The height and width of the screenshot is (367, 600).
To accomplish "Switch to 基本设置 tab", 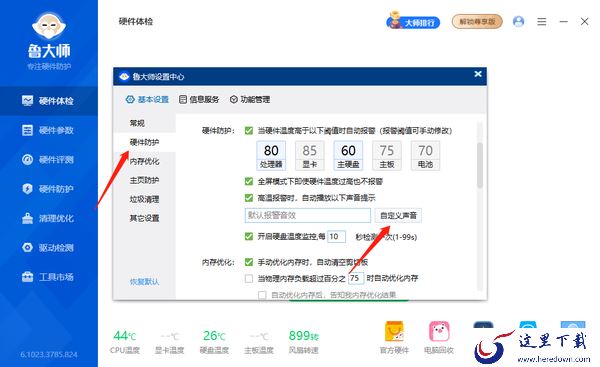I will click(x=147, y=99).
